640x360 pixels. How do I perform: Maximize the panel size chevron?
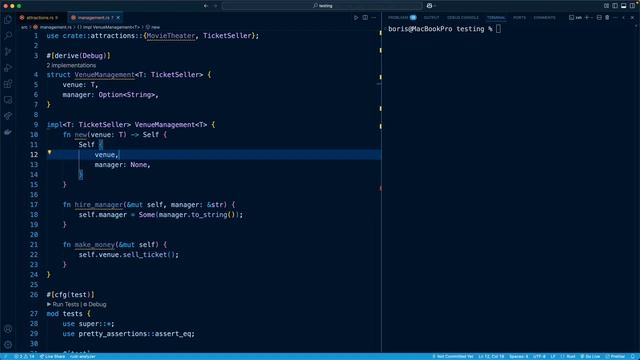624,18
